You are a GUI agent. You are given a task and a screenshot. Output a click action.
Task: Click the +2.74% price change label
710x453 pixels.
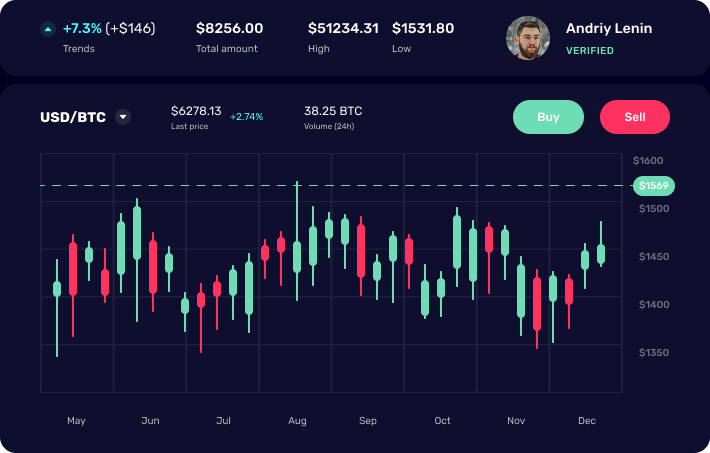click(x=246, y=117)
